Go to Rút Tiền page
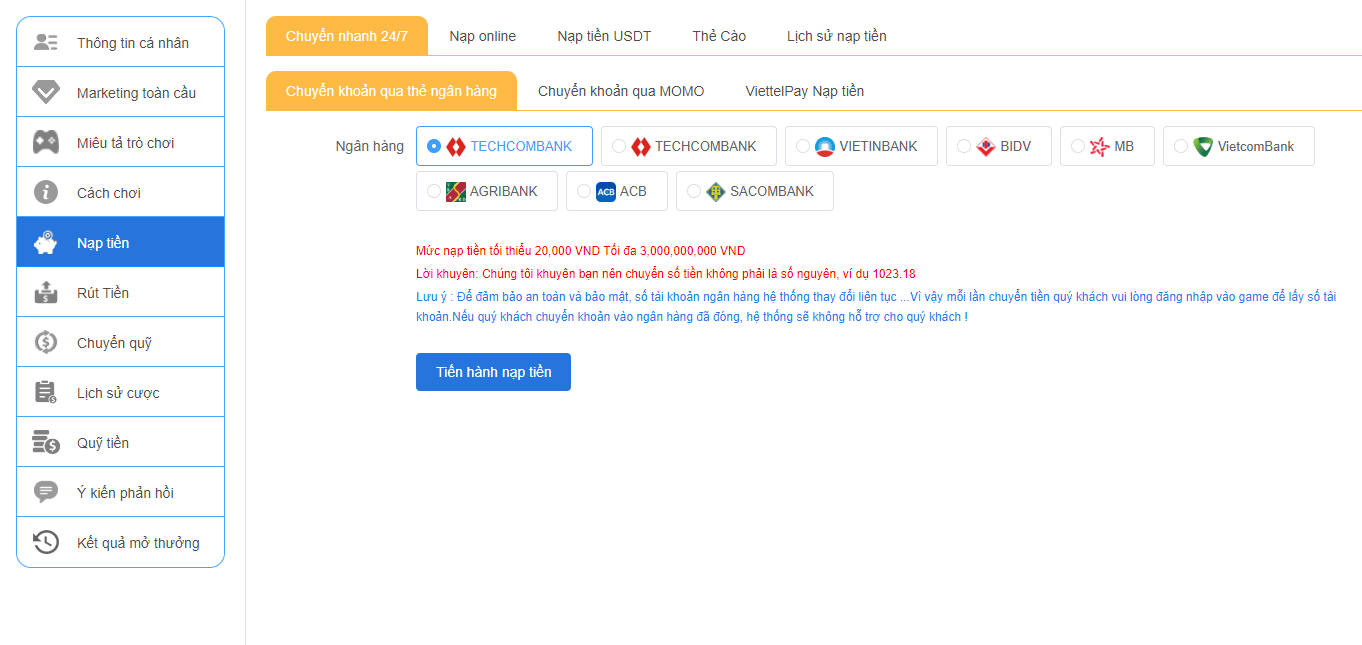 (120, 292)
